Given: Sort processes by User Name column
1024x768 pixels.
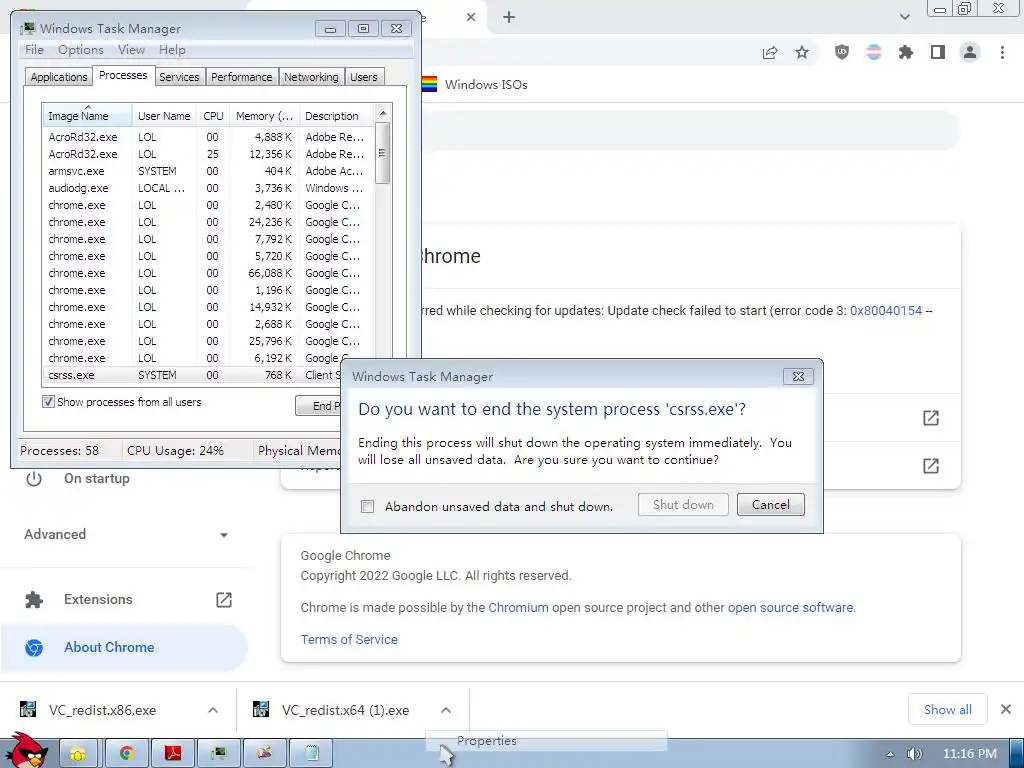Looking at the screenshot, I should [164, 116].
